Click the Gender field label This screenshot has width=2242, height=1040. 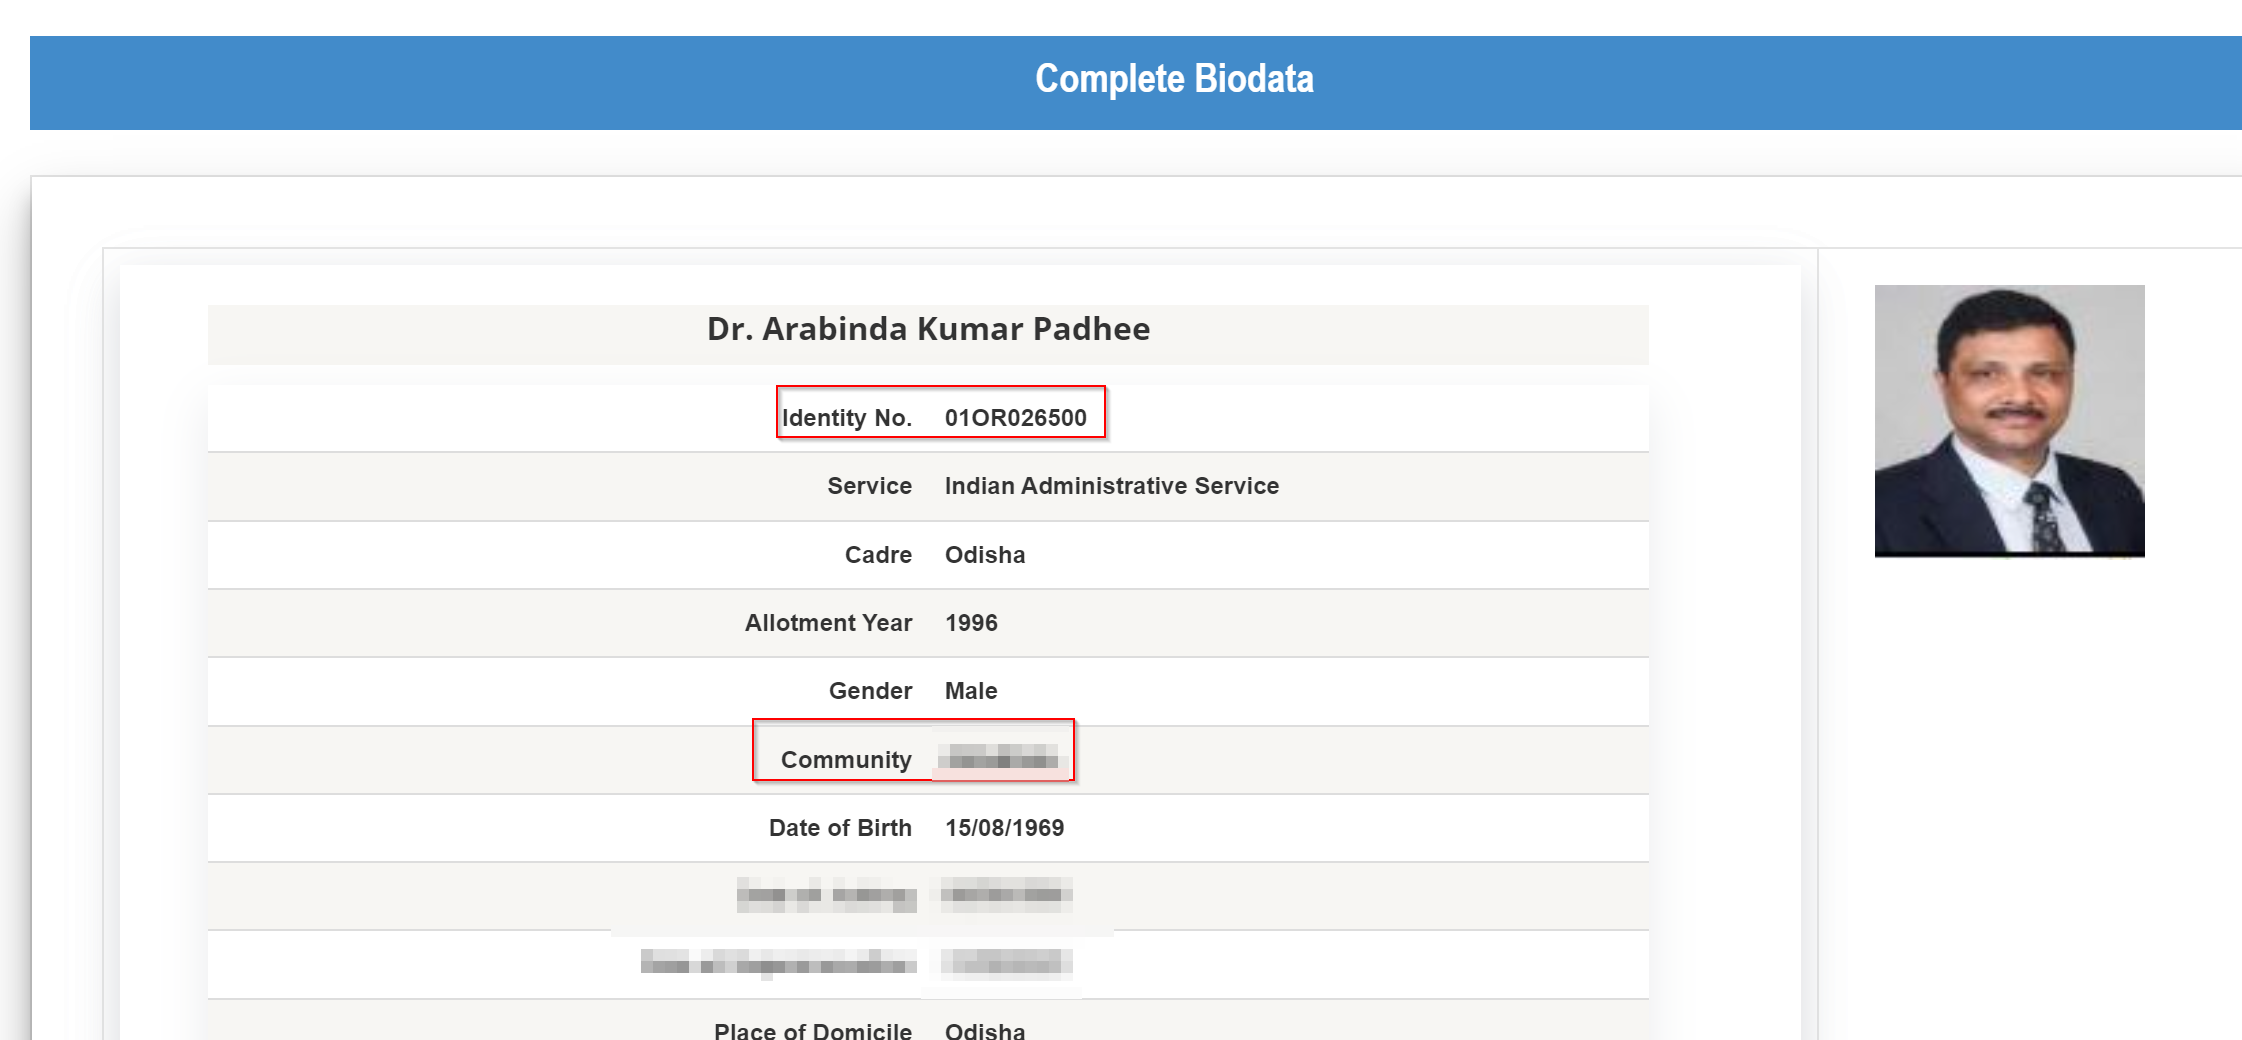(x=870, y=691)
